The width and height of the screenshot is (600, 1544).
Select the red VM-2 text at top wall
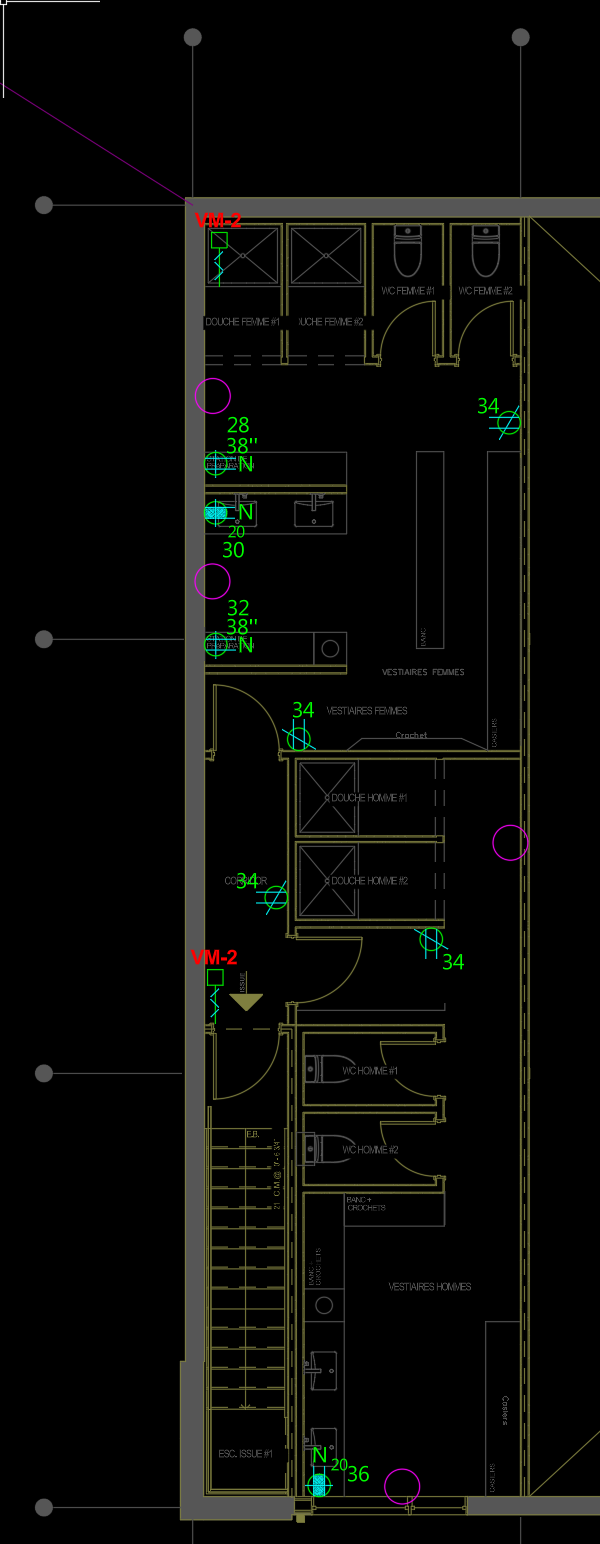(x=218, y=221)
